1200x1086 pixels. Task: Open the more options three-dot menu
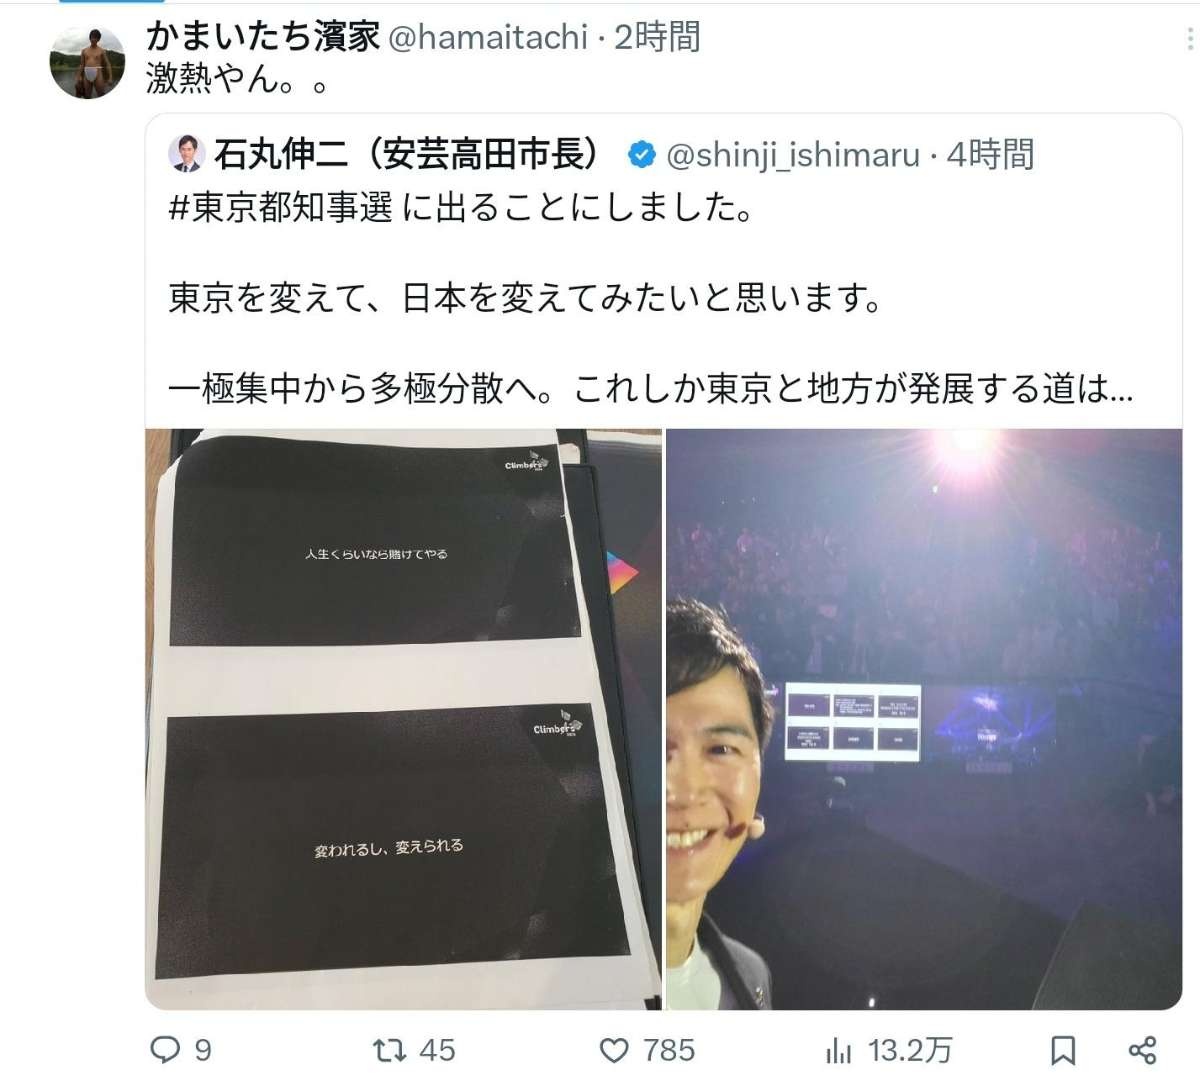pos(1190,38)
